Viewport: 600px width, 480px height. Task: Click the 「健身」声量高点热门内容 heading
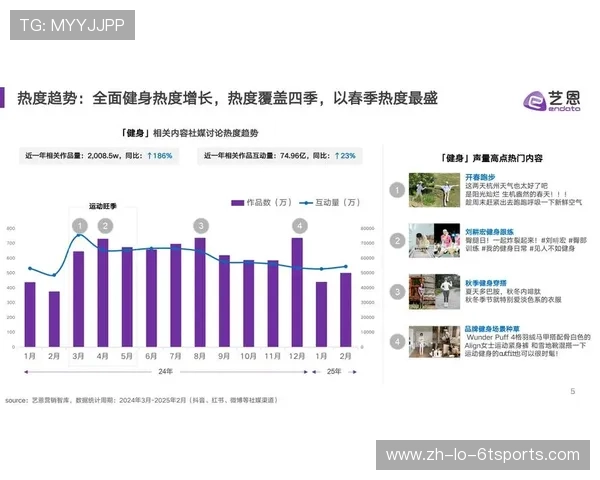pos(491,158)
